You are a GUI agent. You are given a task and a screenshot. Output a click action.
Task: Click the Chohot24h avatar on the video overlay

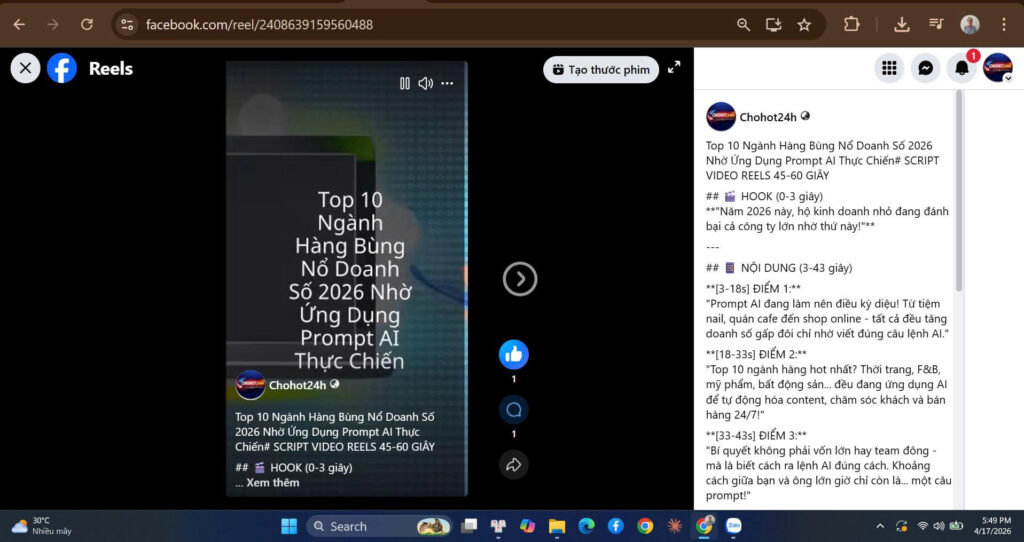(x=250, y=385)
